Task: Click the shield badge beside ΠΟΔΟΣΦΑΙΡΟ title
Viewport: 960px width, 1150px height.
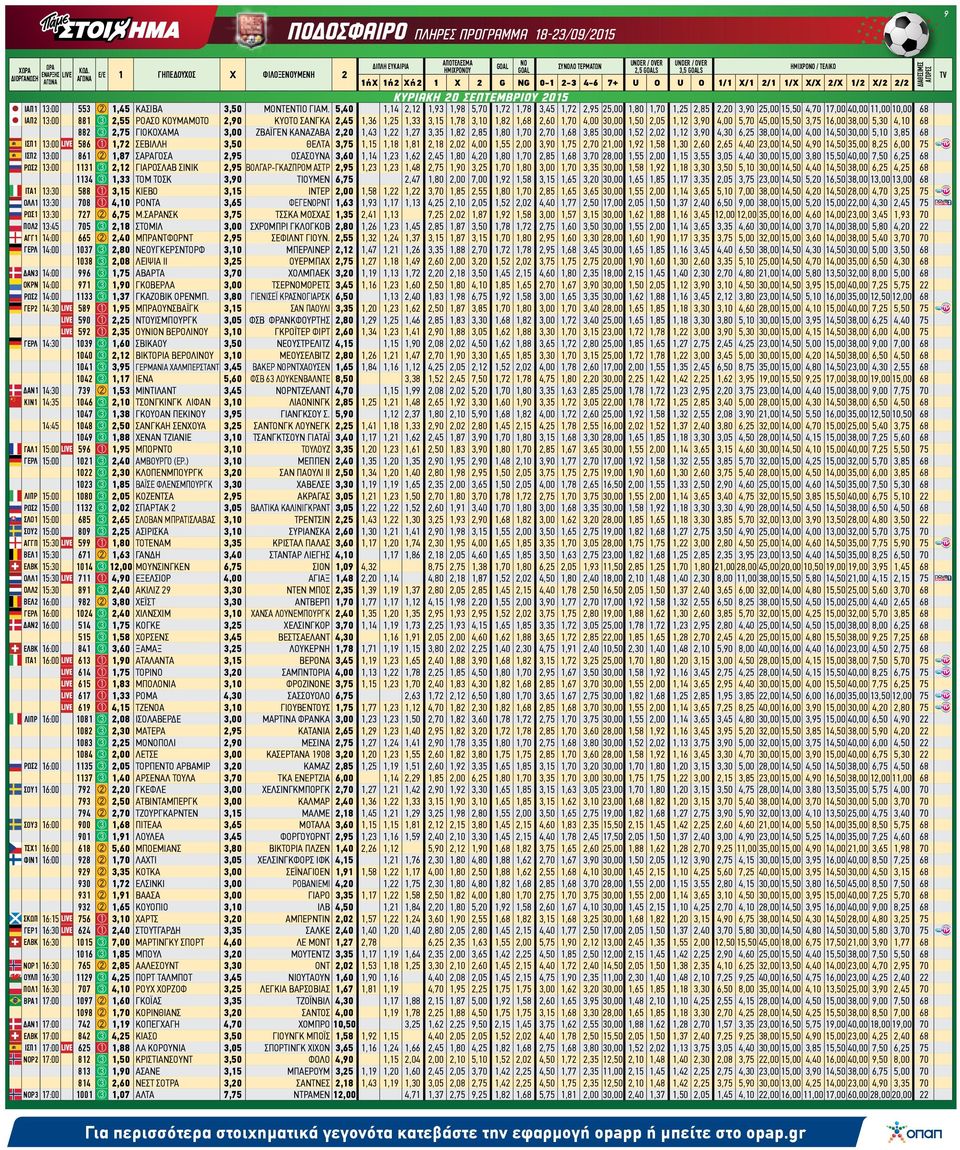Action: tap(252, 30)
